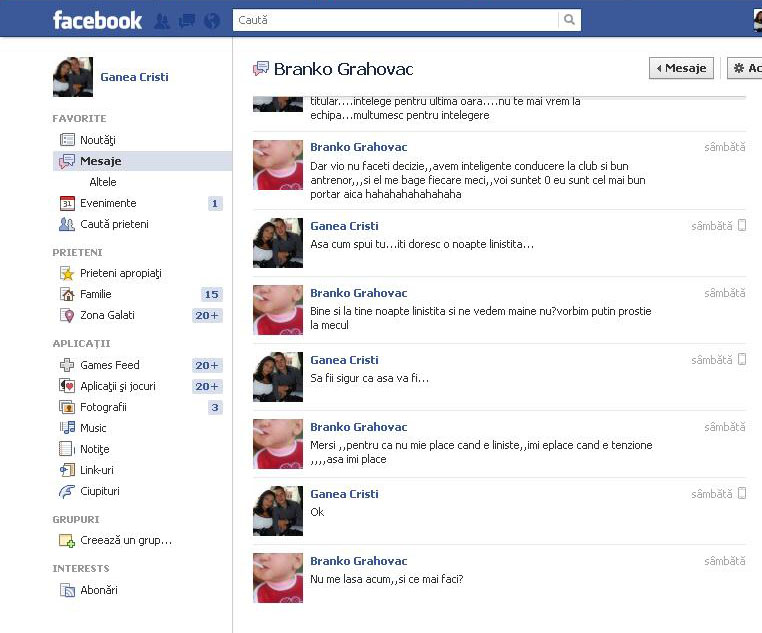Viewport: 762px width, 633px height.
Task: Click the search magnifier button
Action: 569,20
